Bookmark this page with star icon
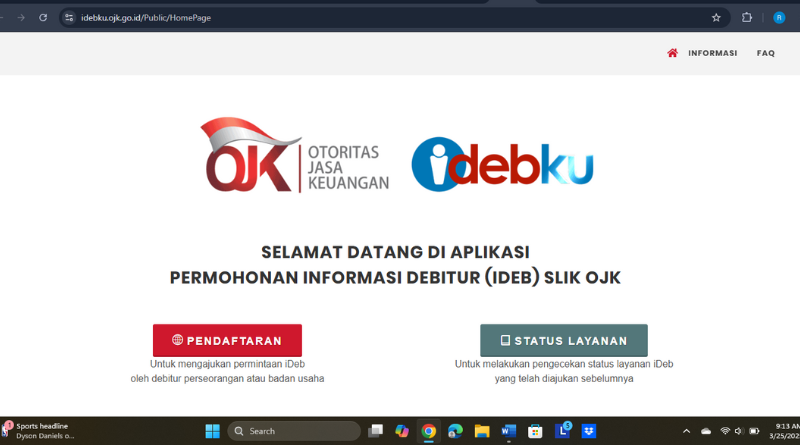This screenshot has width=800, height=445. tap(716, 17)
